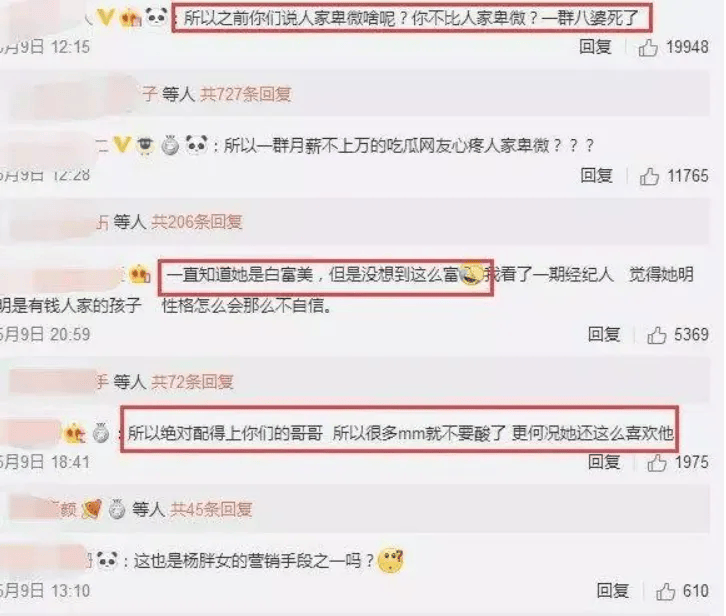Expand the 共72条回复 replies
726x616 pixels.
tap(192, 382)
